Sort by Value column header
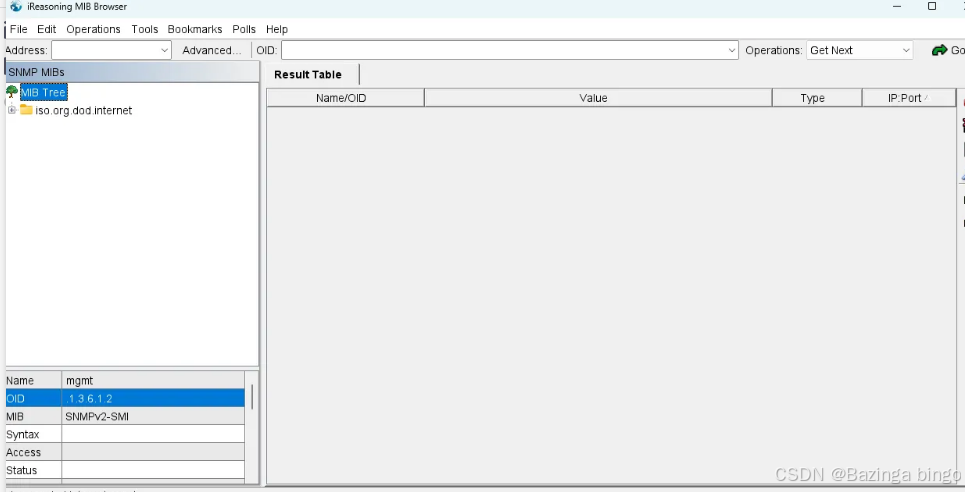The height and width of the screenshot is (492, 965). click(x=598, y=98)
